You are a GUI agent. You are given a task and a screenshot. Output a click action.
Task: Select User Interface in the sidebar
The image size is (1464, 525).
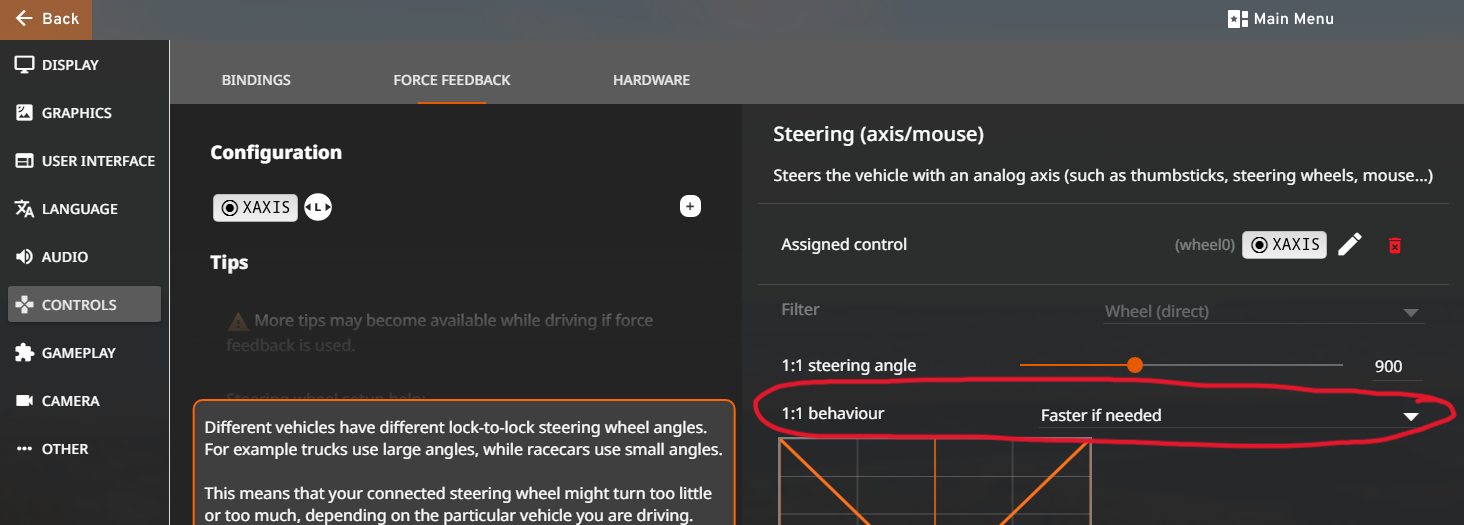click(97, 161)
